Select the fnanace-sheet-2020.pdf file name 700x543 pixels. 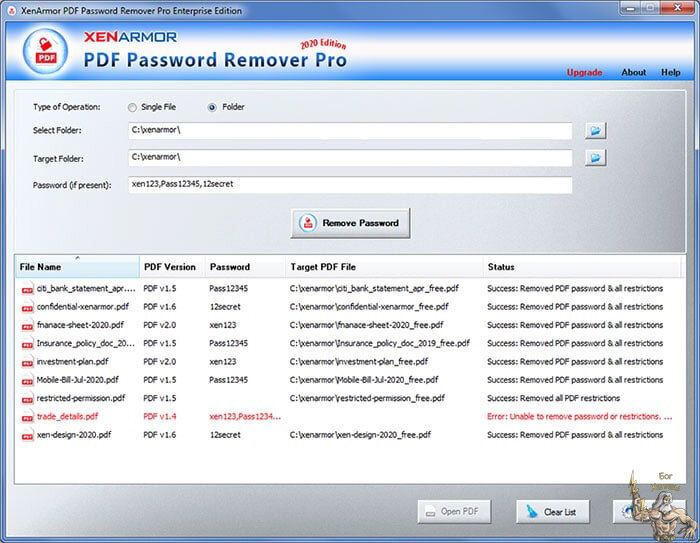80,325
